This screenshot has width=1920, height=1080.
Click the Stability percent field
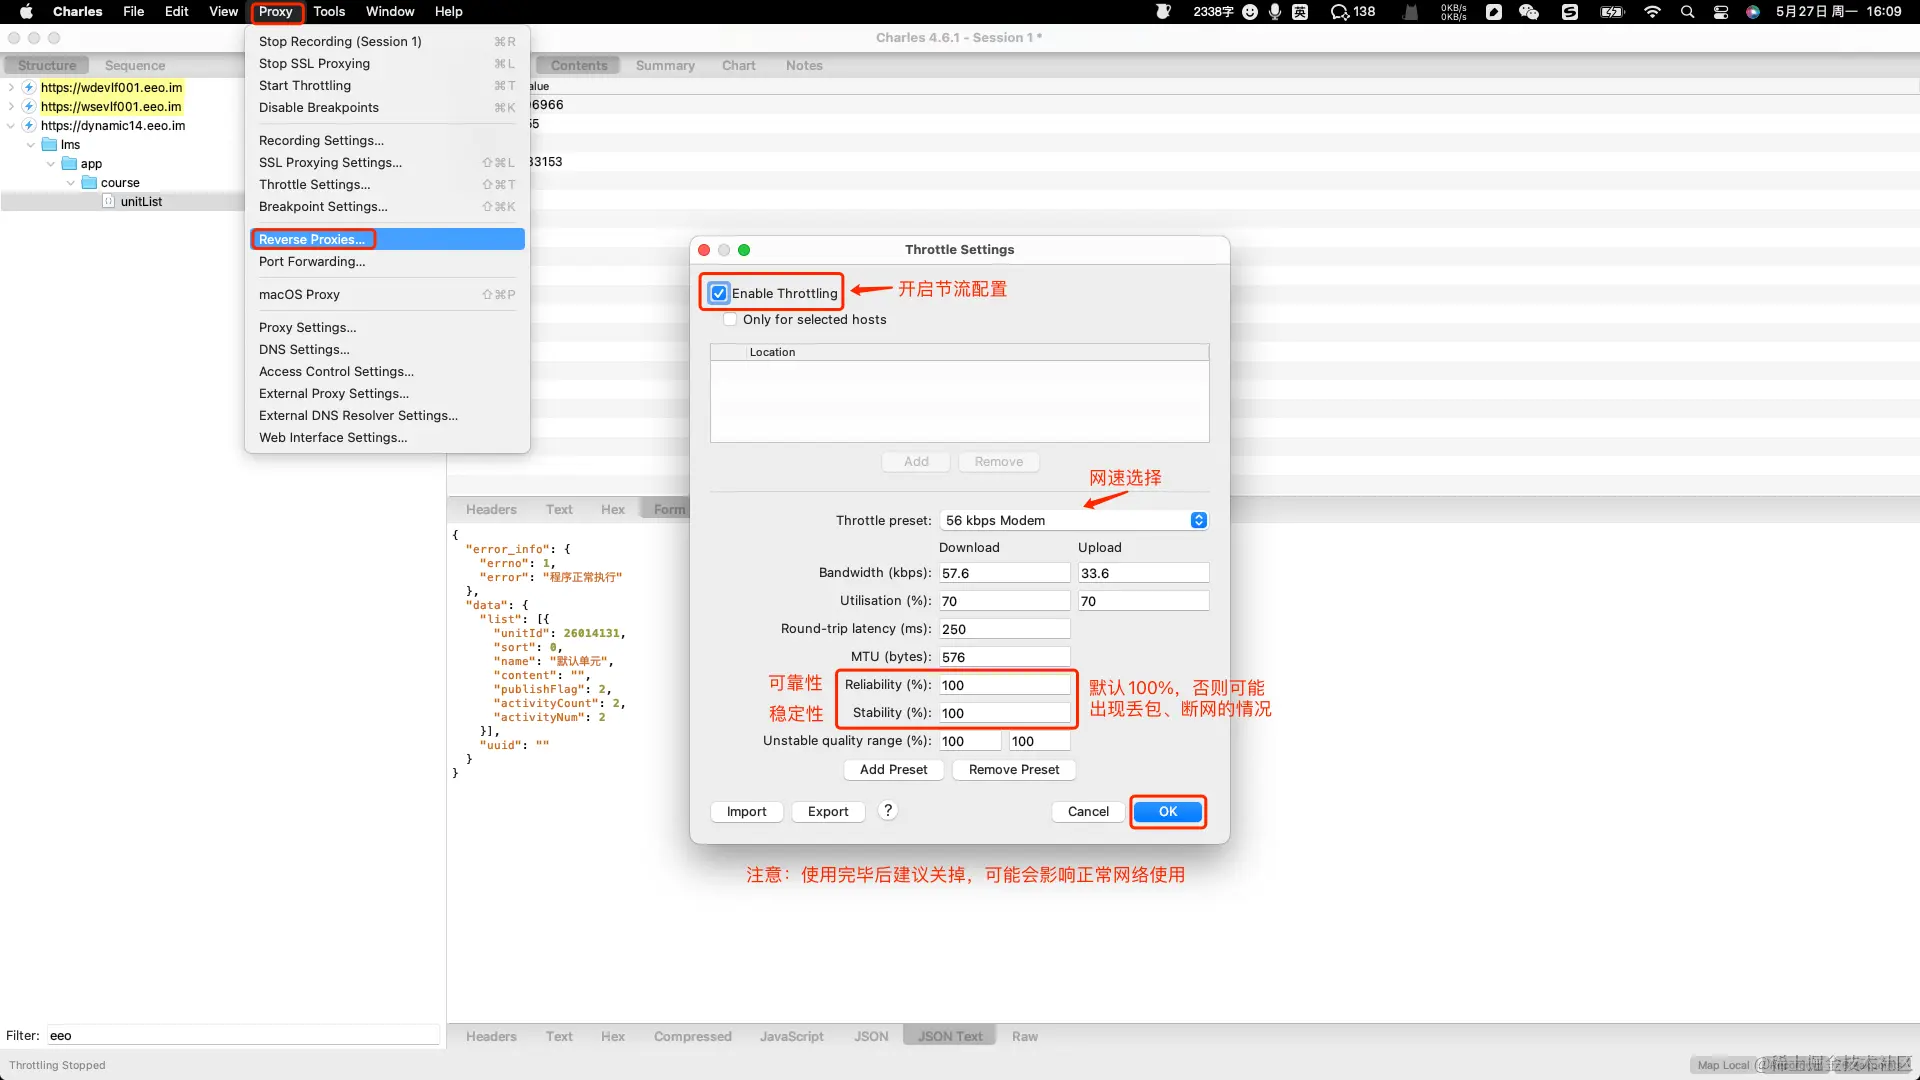[1004, 713]
